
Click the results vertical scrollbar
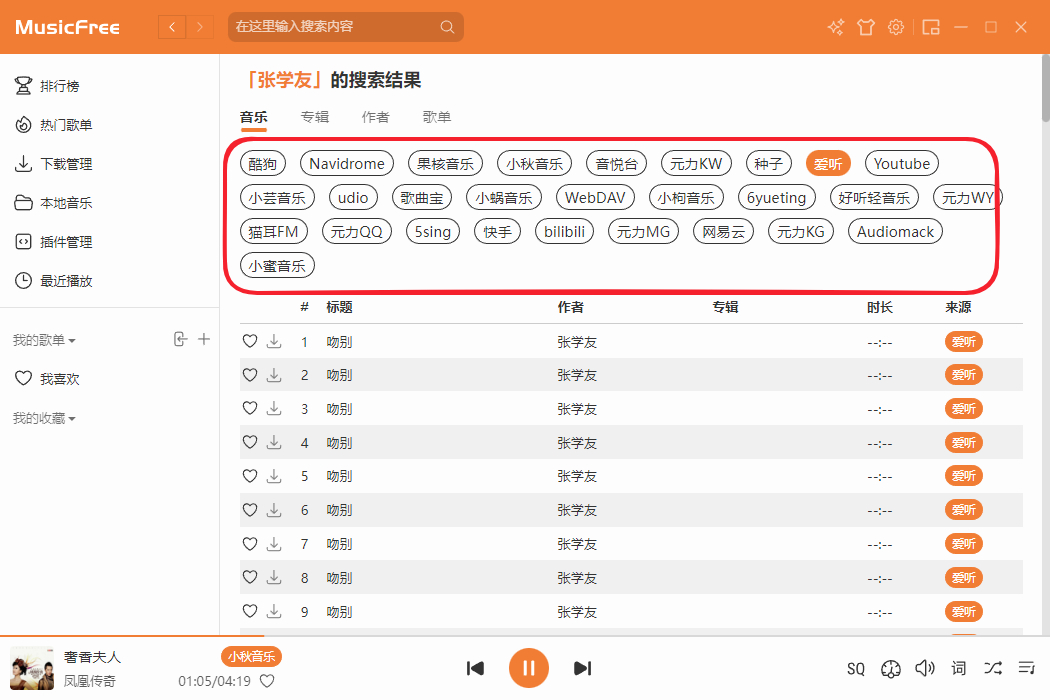click(x=1045, y=87)
